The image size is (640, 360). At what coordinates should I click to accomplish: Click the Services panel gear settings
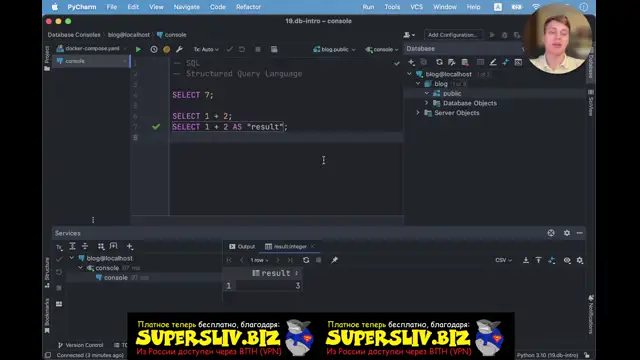[x=567, y=233]
